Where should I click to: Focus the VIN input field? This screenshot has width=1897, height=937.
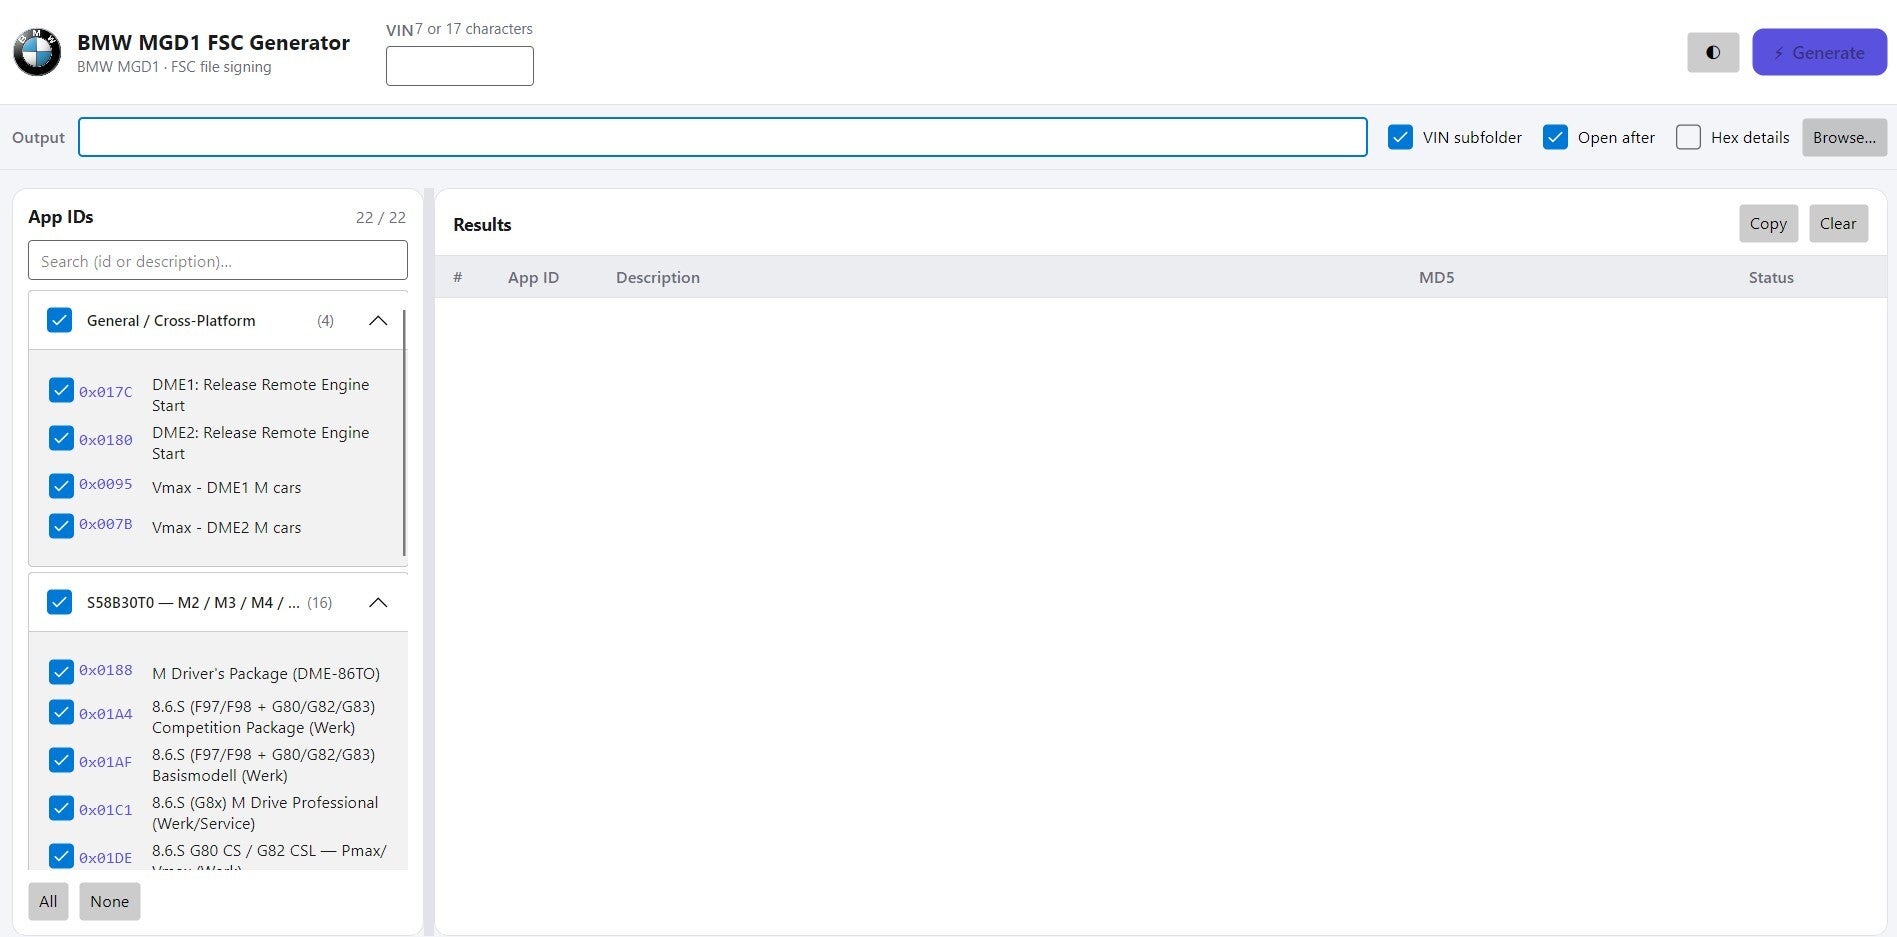point(459,66)
